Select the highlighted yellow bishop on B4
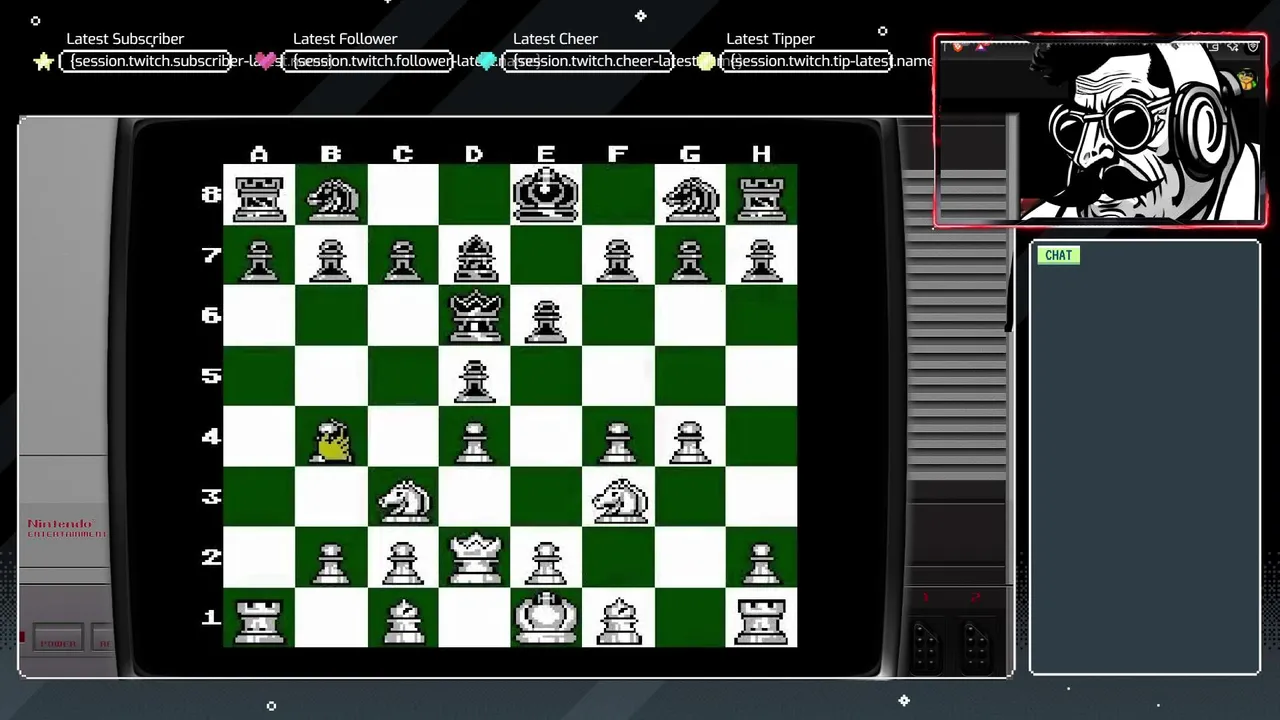The image size is (1280, 720). click(331, 441)
